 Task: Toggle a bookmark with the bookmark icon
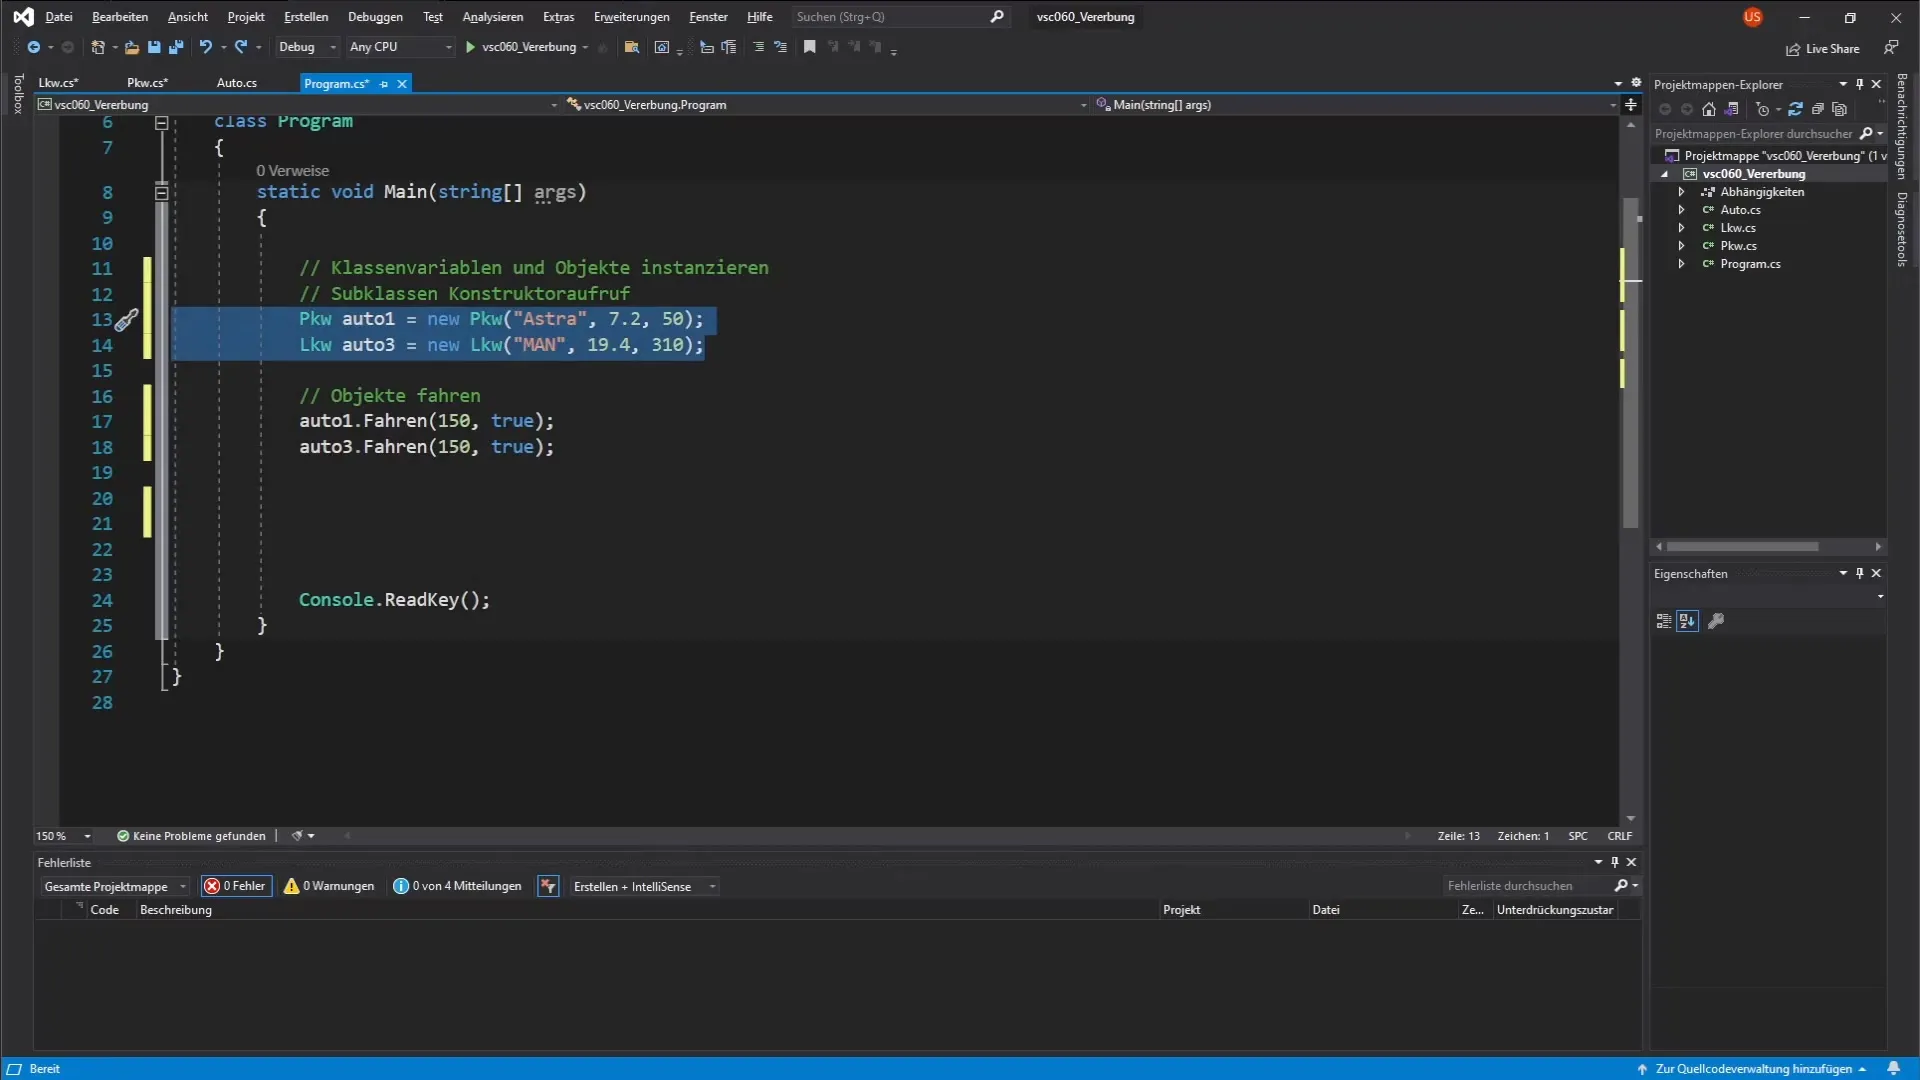(810, 47)
